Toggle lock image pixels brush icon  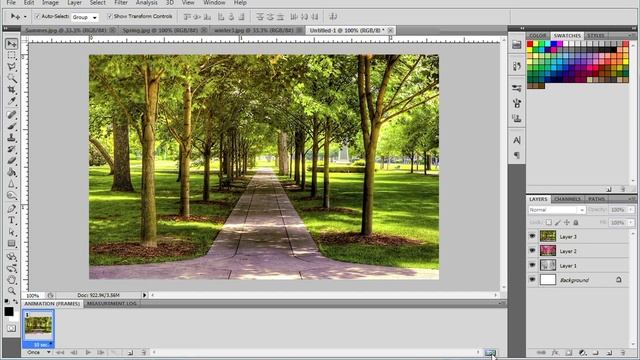pyautogui.click(x=558, y=222)
